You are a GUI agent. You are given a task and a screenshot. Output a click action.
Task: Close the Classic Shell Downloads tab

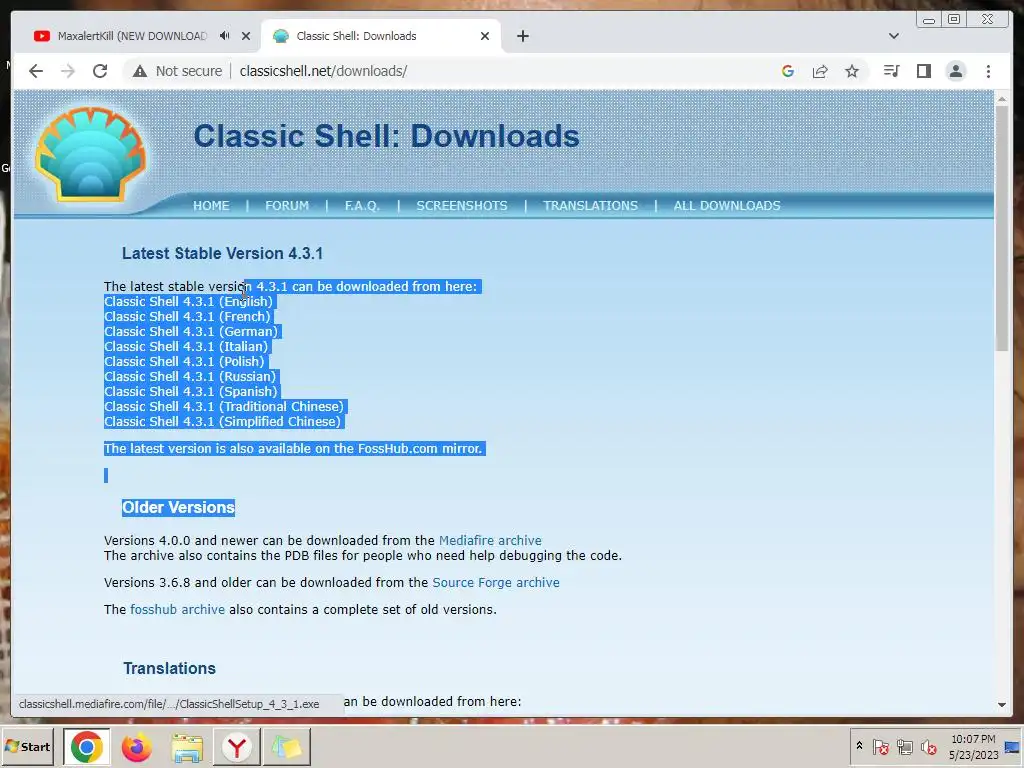[x=485, y=36]
